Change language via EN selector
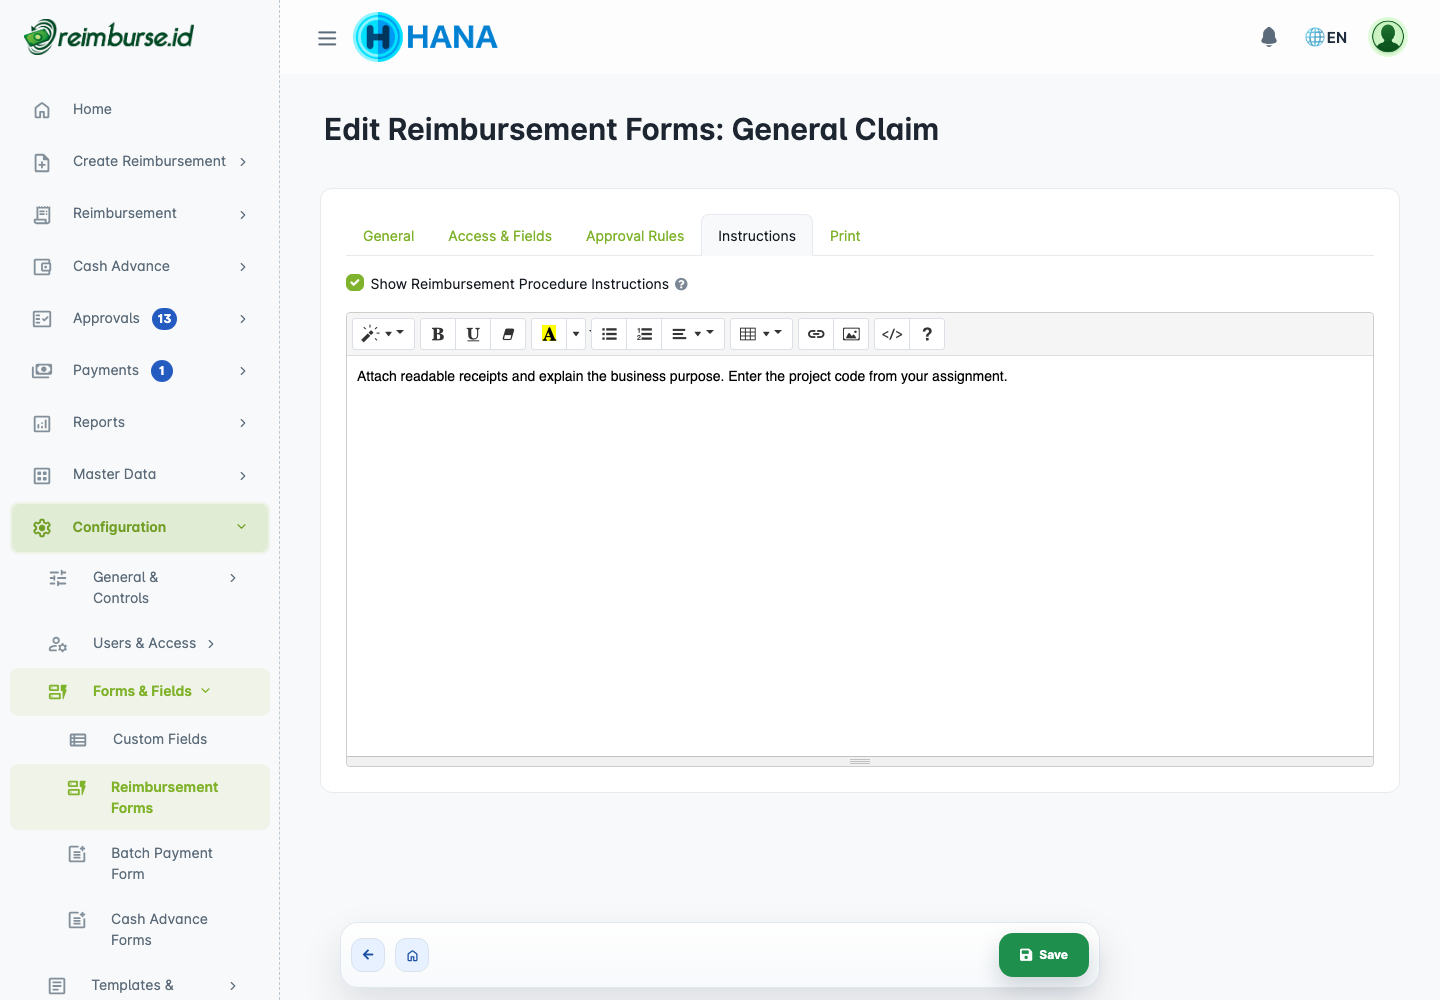Screen dimensions: 1440x1000 1326,37
